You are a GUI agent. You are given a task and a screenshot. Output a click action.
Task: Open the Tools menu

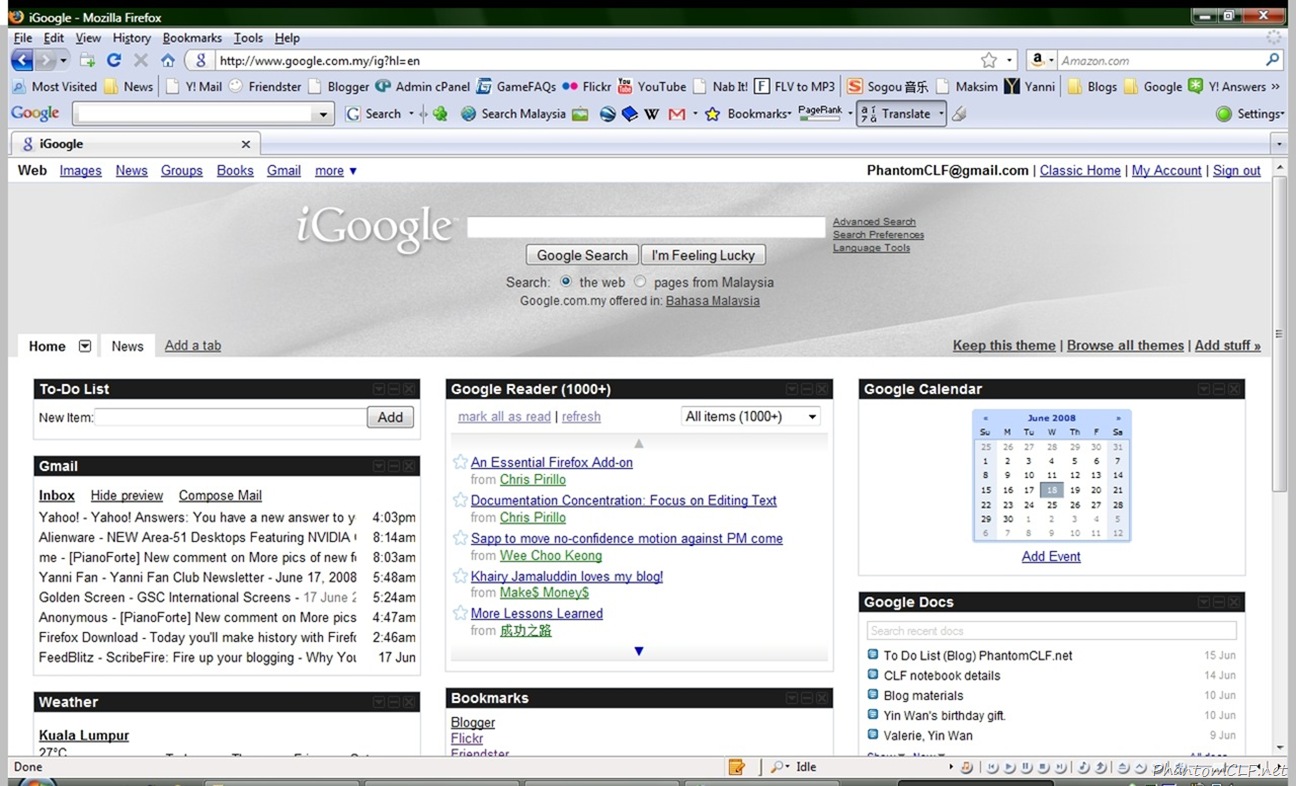(x=248, y=38)
